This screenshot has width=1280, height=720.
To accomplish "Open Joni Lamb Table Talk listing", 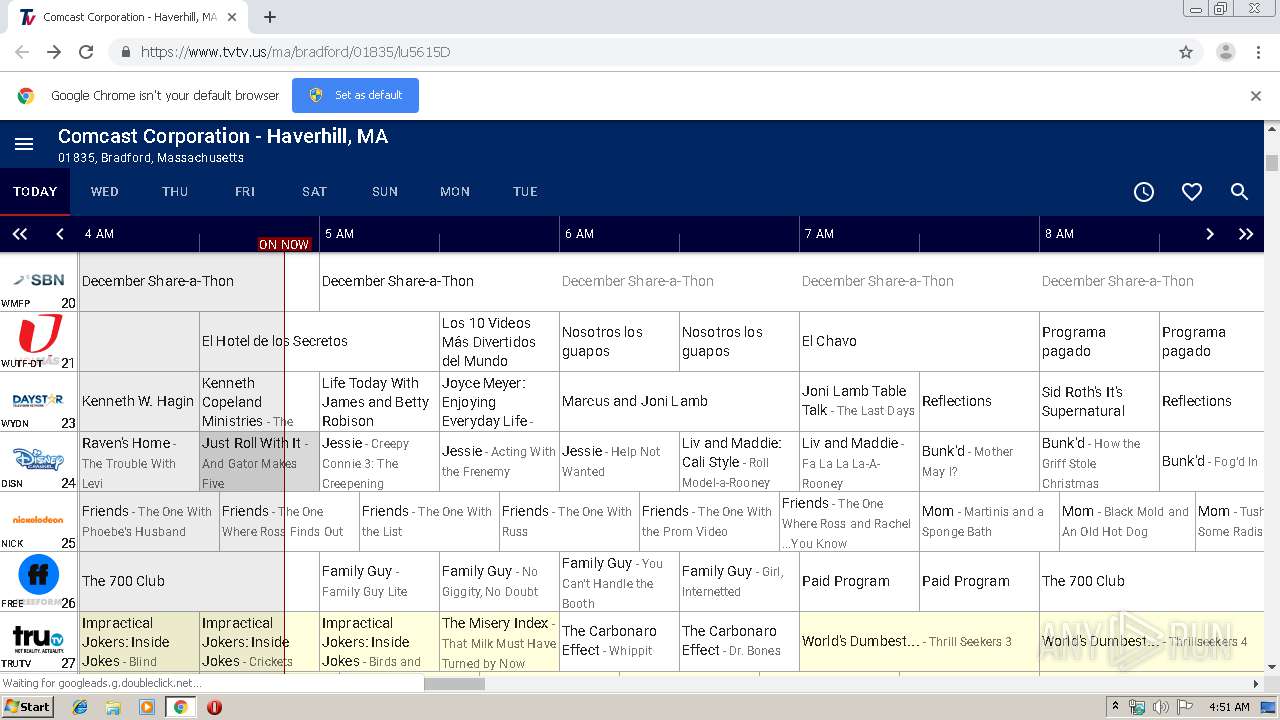I will point(859,402).
